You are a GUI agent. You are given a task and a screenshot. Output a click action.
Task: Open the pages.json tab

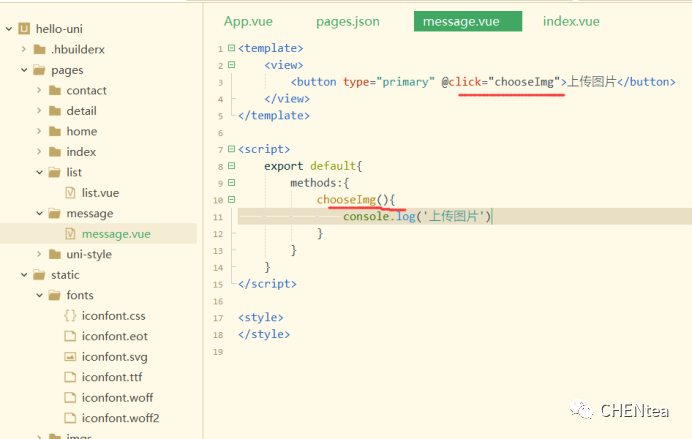tap(347, 21)
